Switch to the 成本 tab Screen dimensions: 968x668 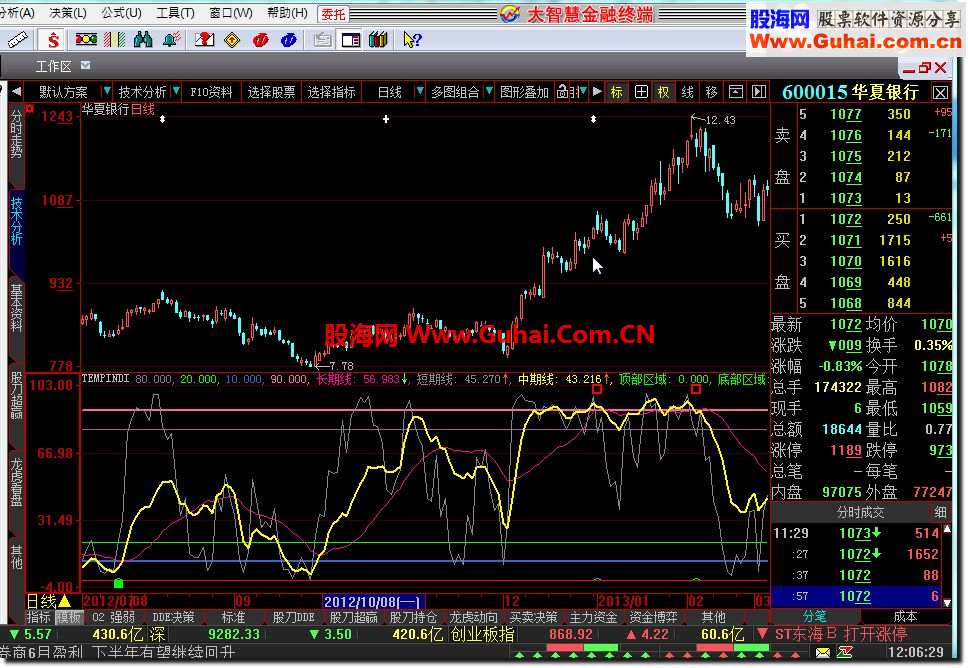[906, 616]
